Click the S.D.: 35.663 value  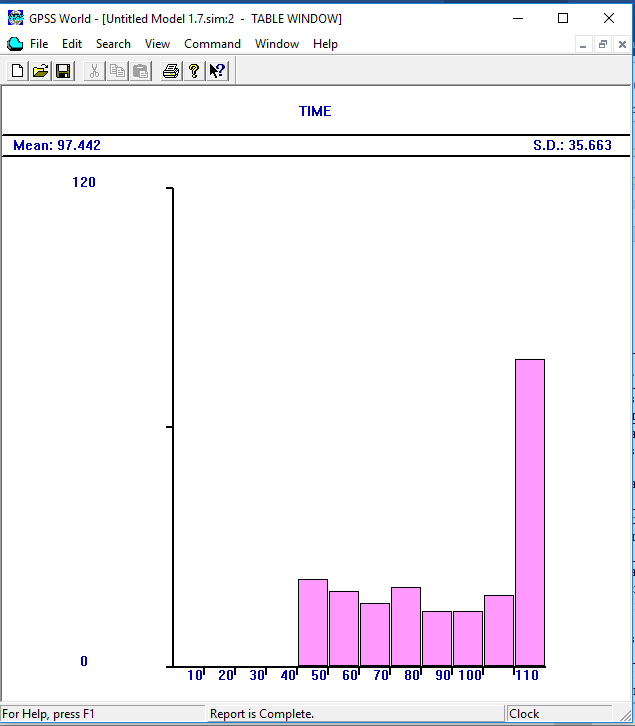click(572, 145)
